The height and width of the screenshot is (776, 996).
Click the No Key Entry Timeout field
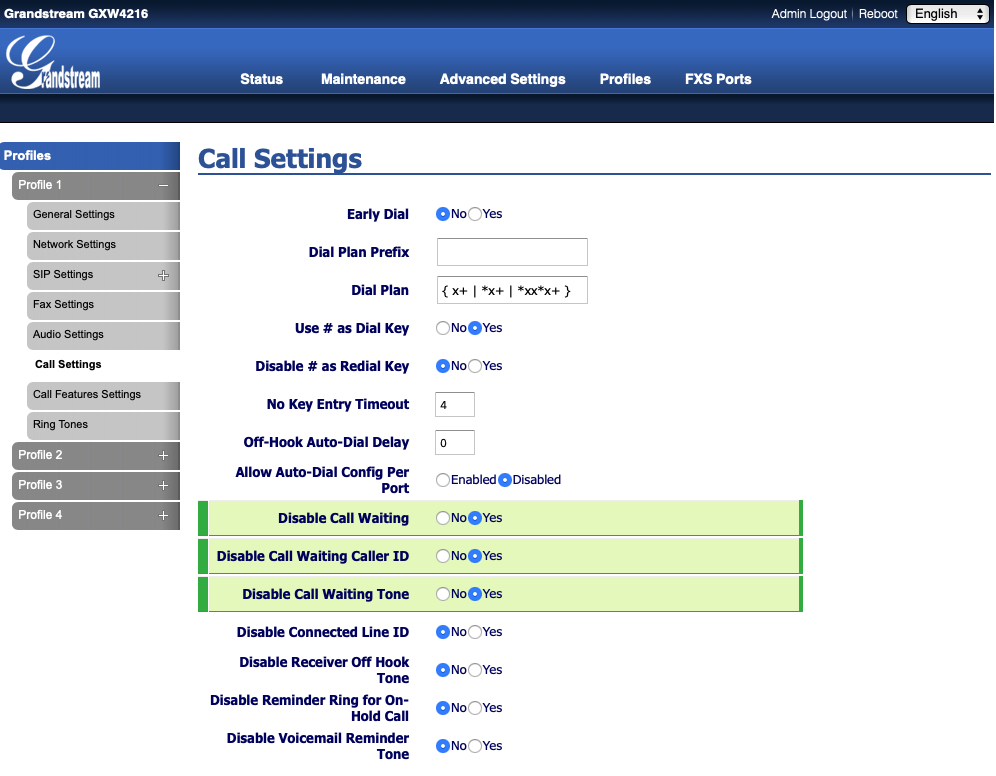tap(454, 404)
